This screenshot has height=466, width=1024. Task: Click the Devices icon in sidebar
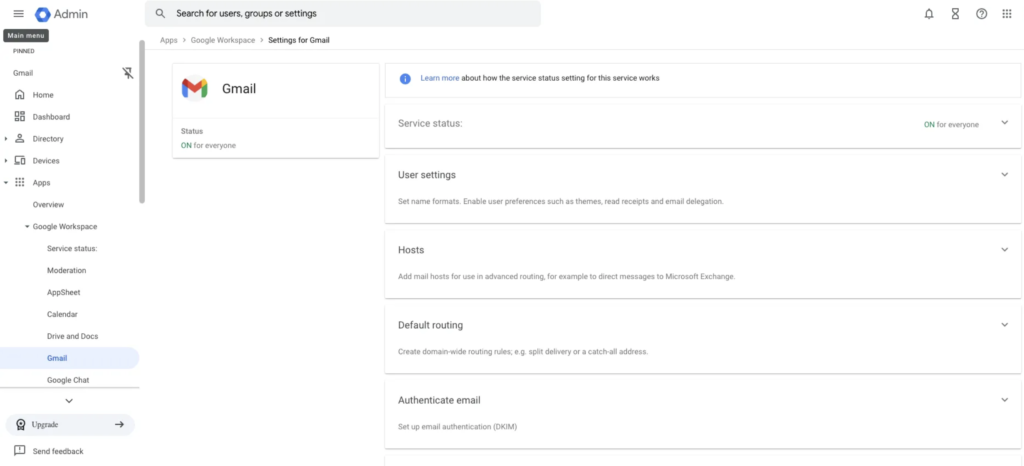[x=20, y=161]
